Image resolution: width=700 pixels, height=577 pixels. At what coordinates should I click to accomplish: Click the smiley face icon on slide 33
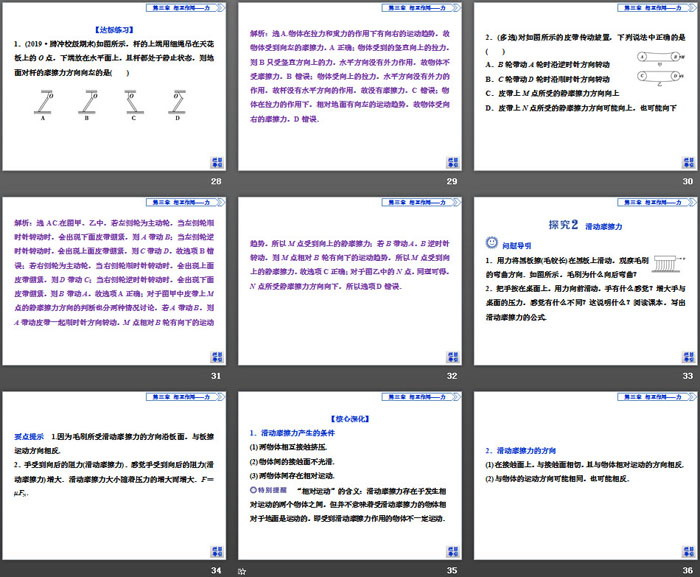tap(490, 242)
